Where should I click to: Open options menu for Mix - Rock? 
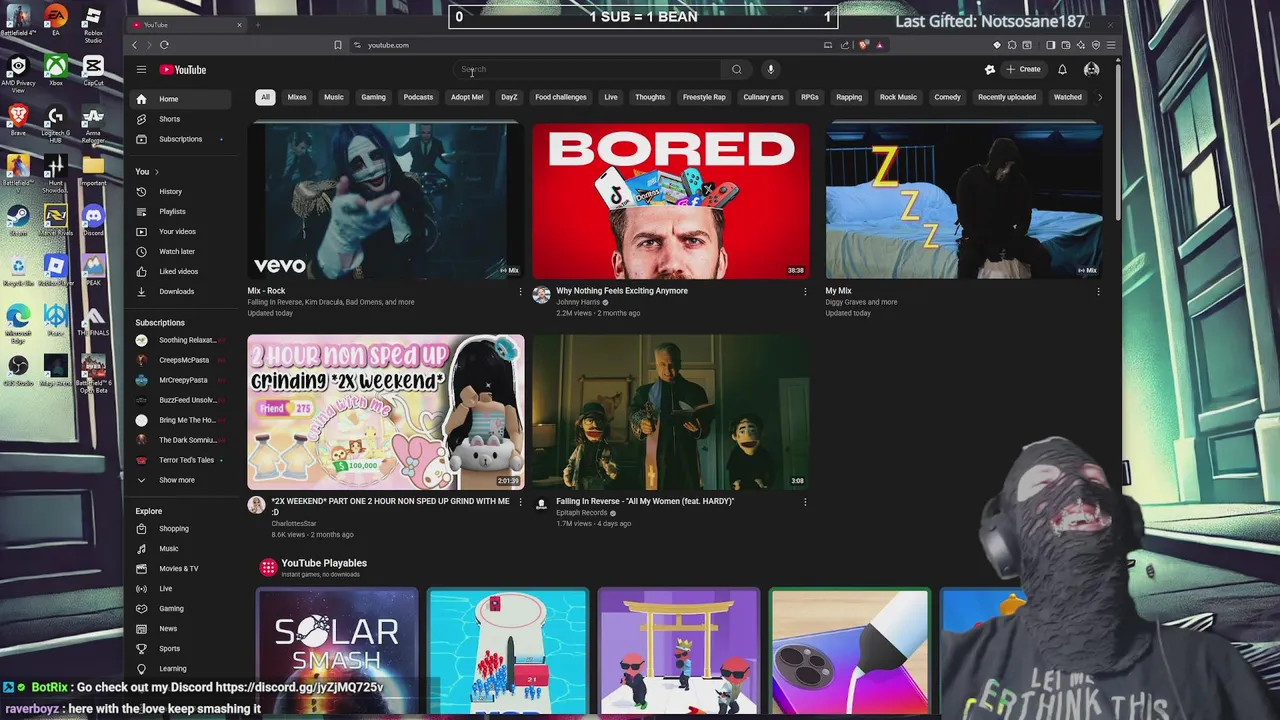520,292
